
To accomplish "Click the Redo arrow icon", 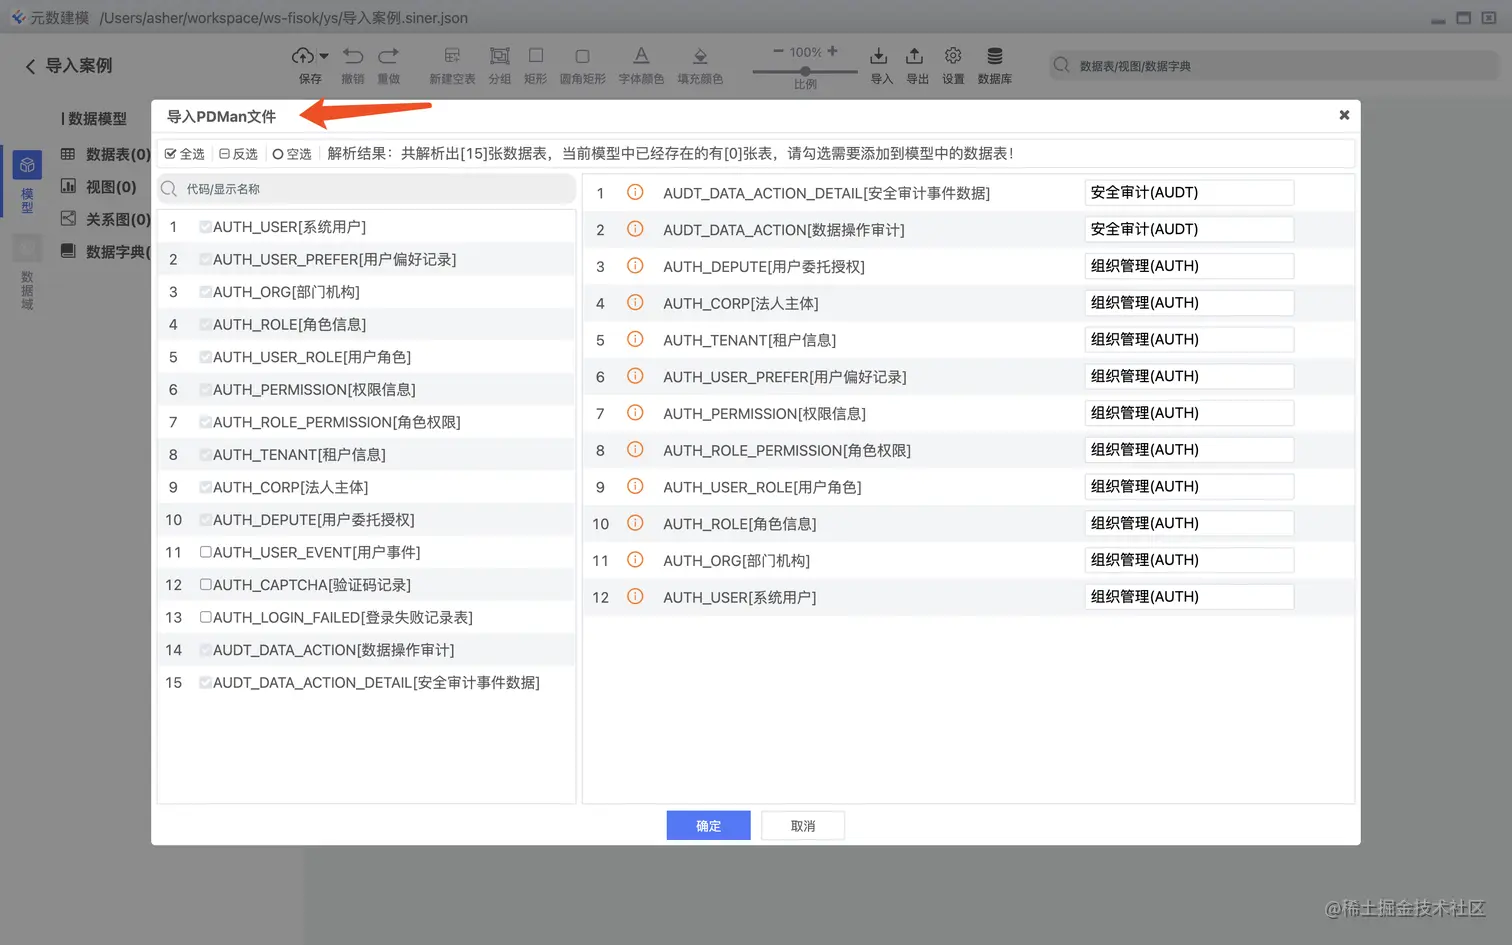I will coord(389,56).
